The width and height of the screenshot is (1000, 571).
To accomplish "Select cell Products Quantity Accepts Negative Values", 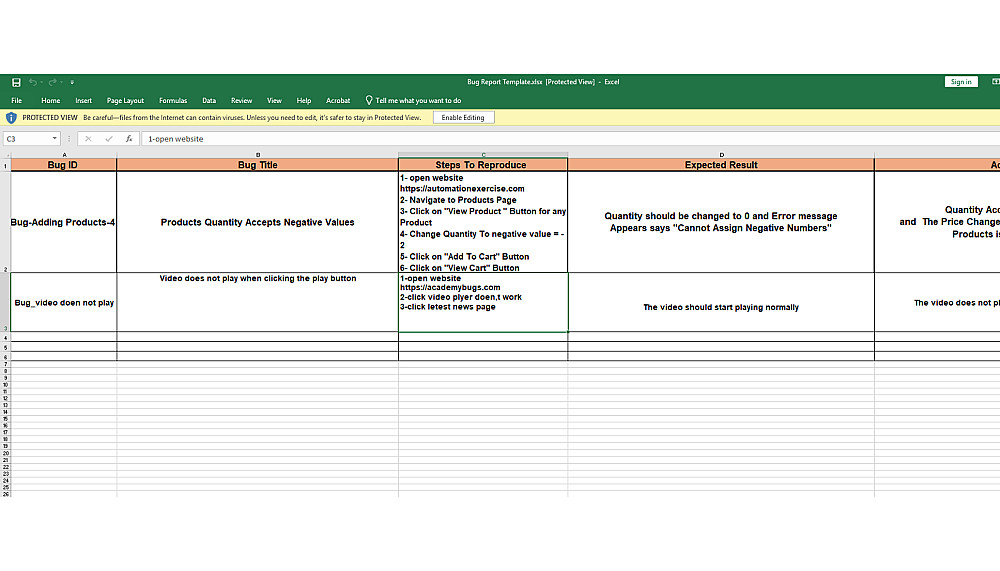I will (258, 222).
